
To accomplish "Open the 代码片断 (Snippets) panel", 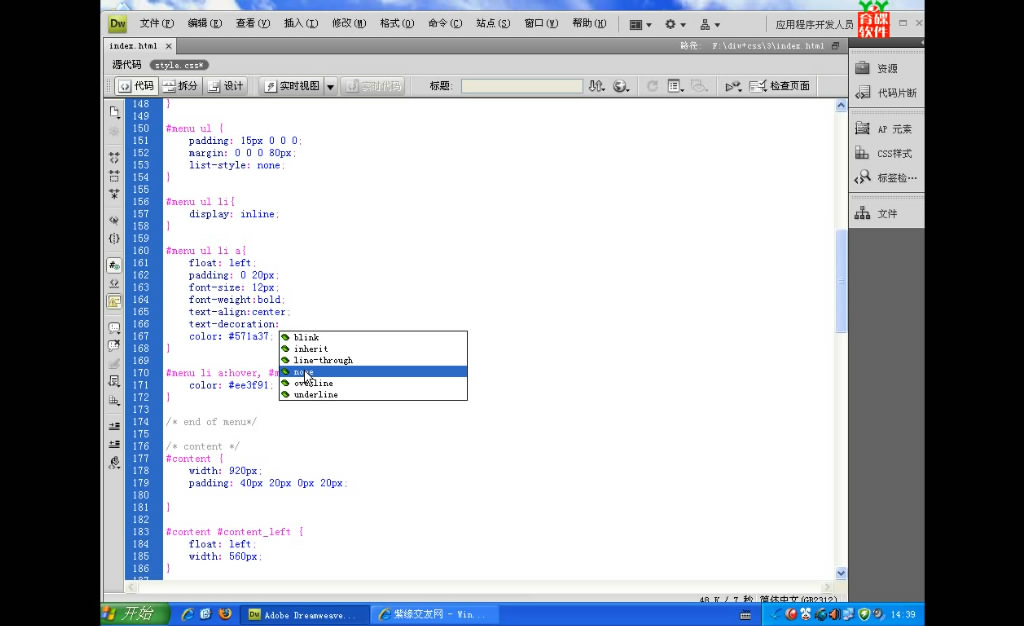I will pos(886,93).
